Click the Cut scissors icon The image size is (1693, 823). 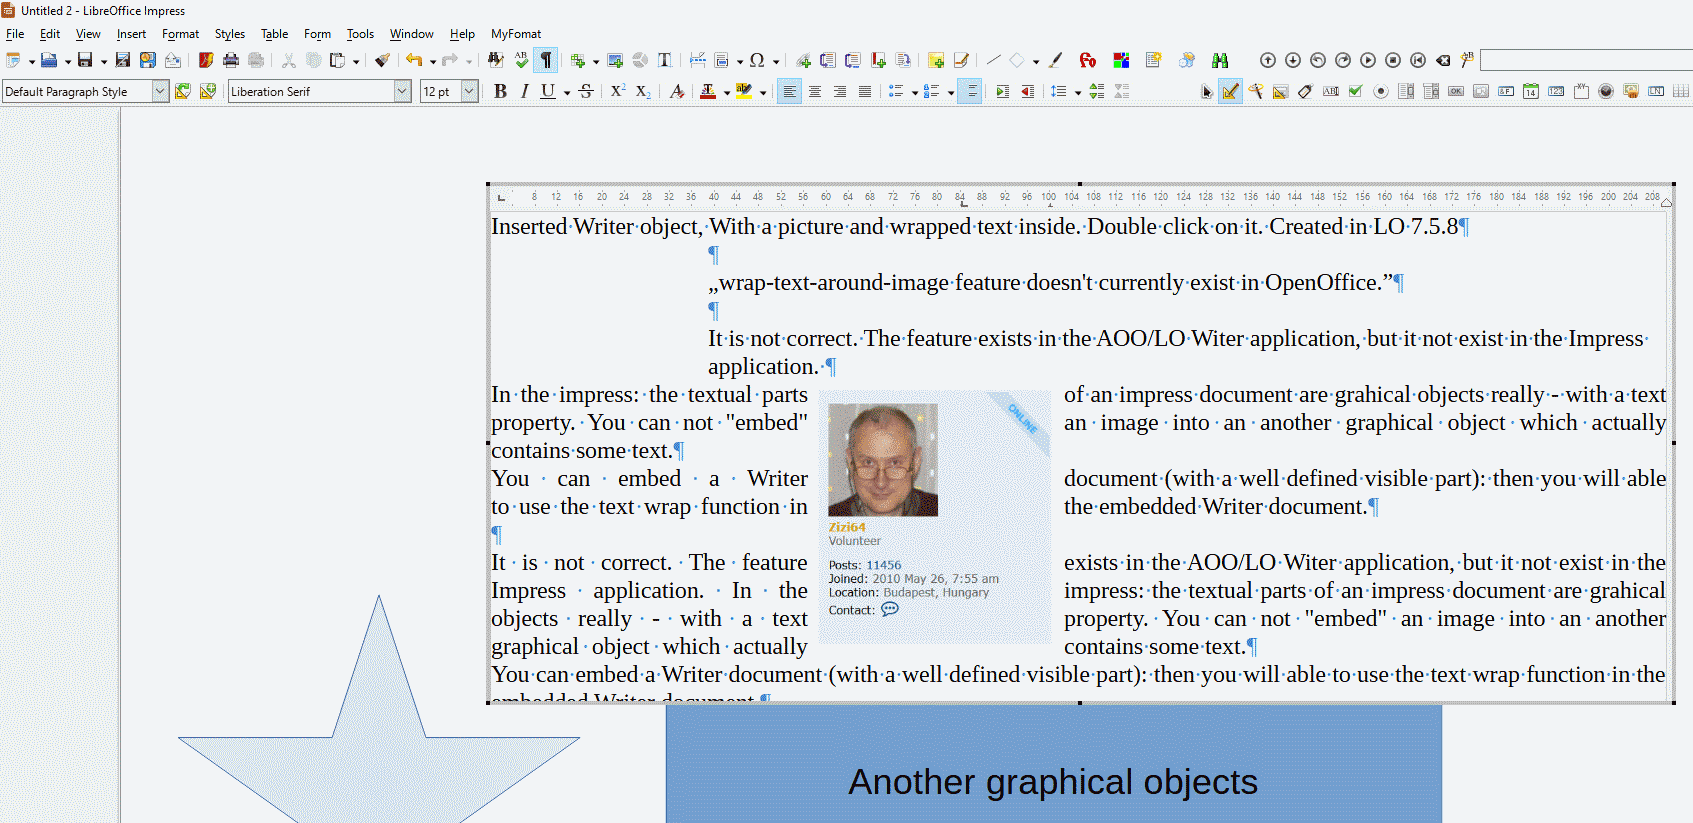[289, 60]
